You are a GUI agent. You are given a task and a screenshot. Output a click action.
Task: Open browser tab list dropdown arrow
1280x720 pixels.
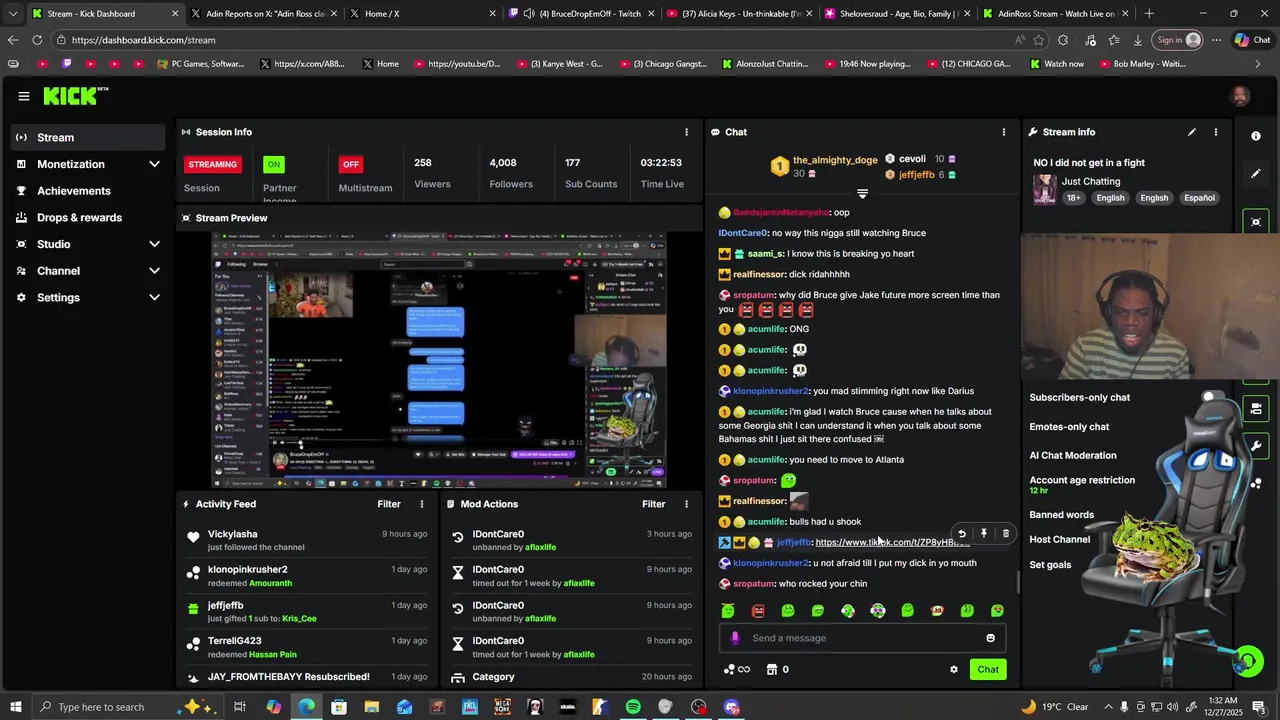tap(12, 14)
